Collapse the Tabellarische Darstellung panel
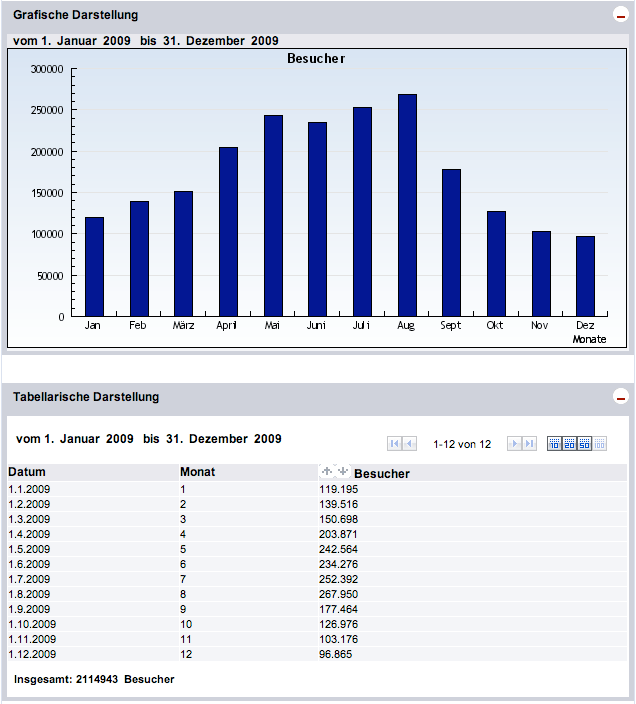Image resolution: width=636 pixels, height=704 pixels. (x=620, y=398)
